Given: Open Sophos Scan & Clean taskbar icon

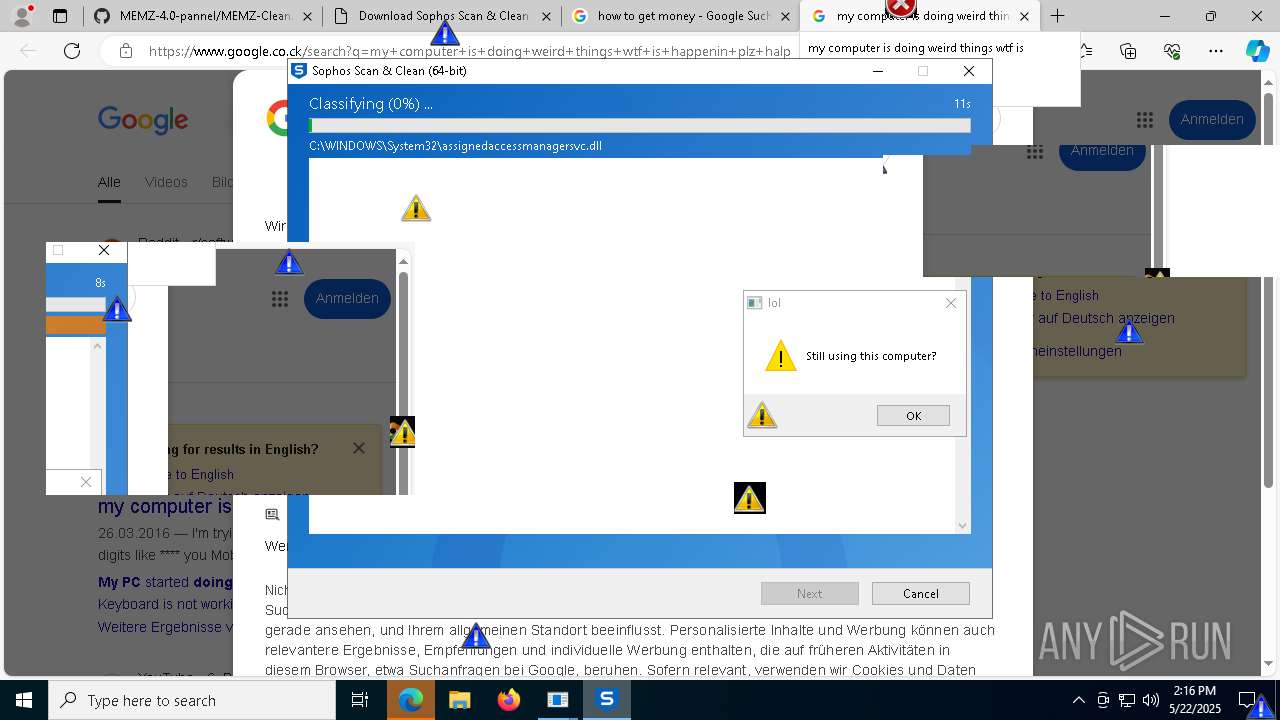Looking at the screenshot, I should pos(606,700).
